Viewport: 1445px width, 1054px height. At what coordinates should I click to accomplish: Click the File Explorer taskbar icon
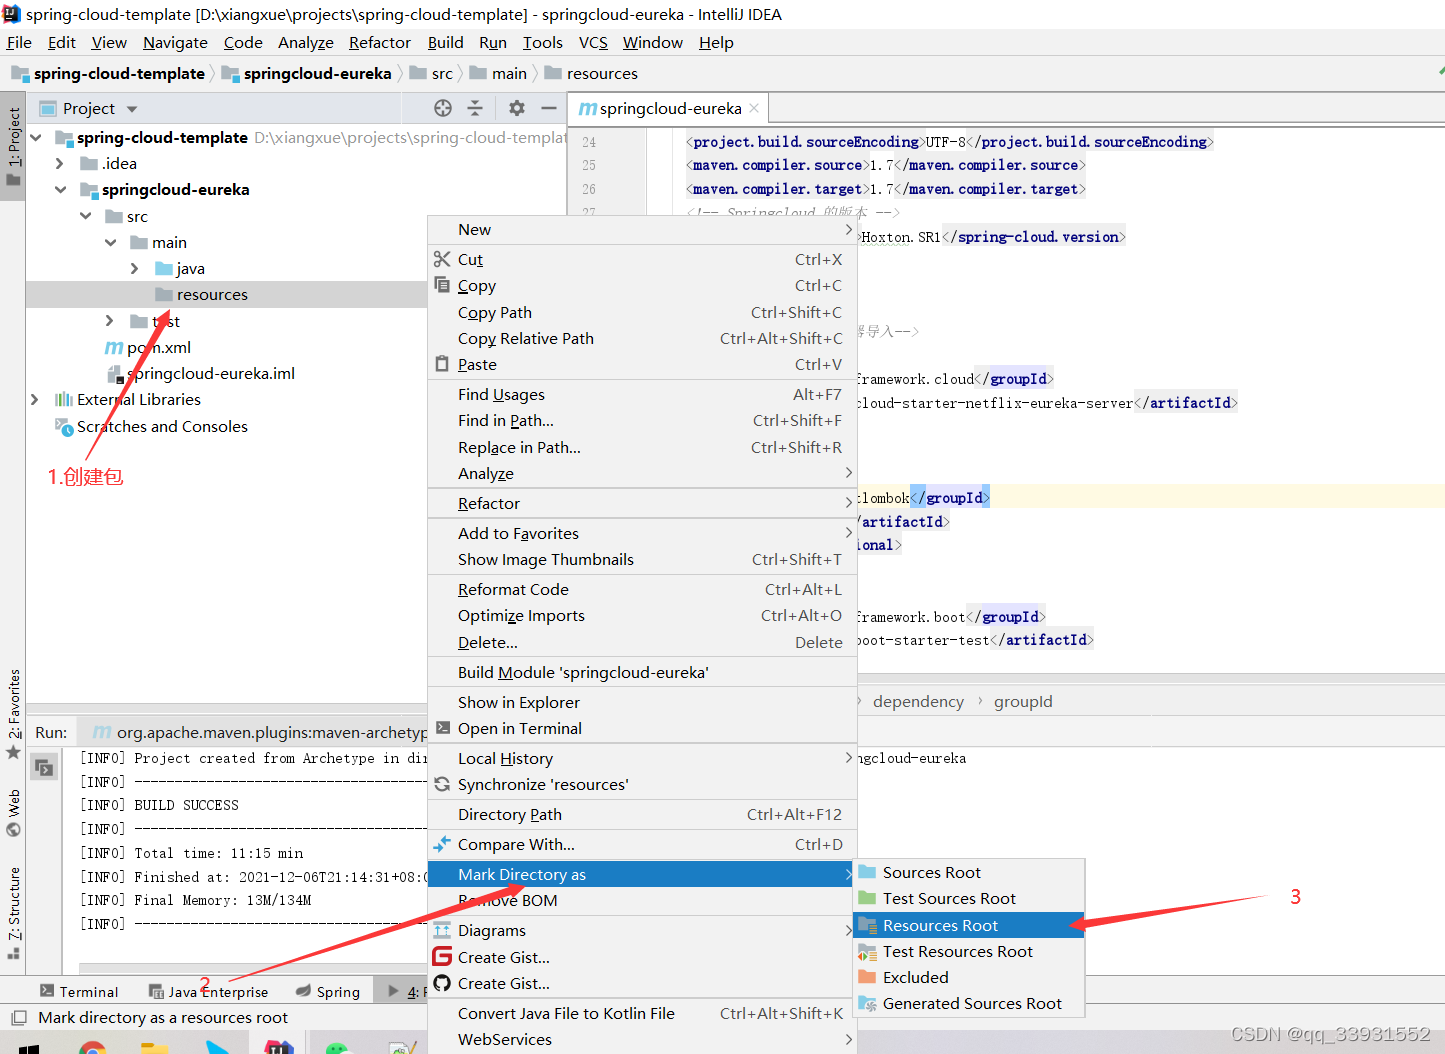click(x=154, y=1046)
